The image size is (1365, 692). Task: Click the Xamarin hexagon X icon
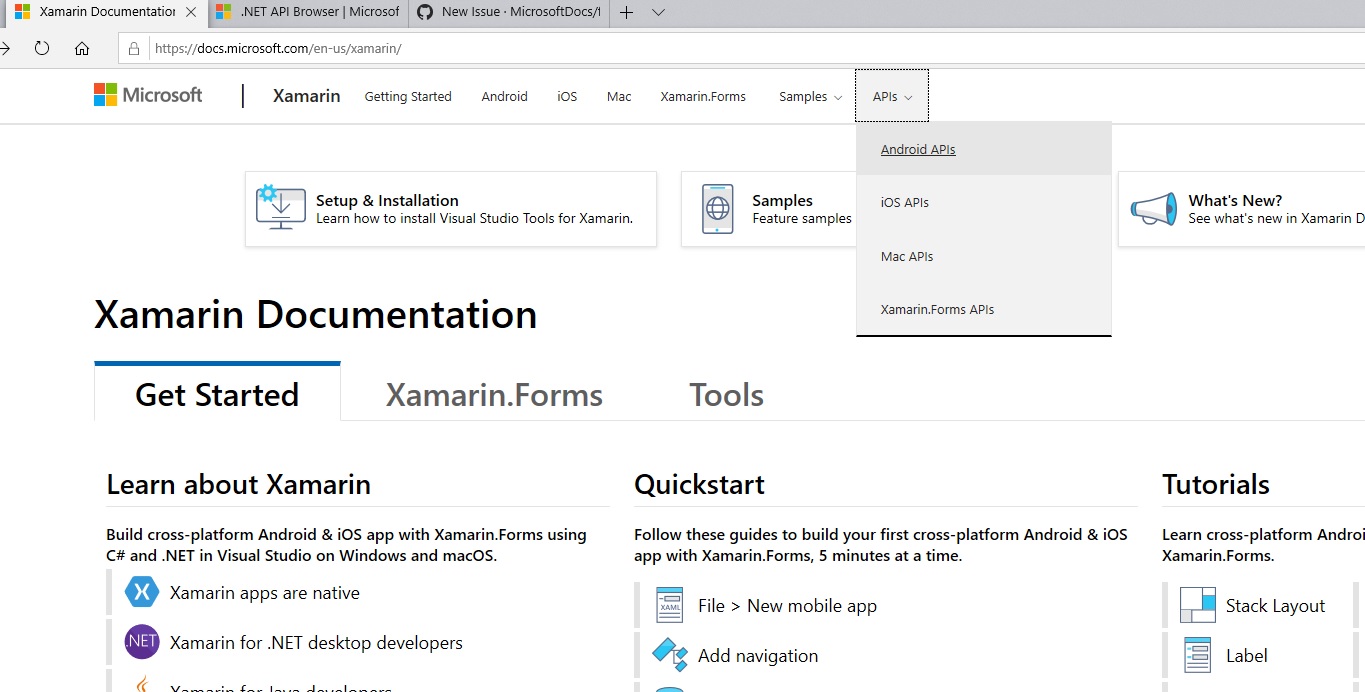[142, 592]
